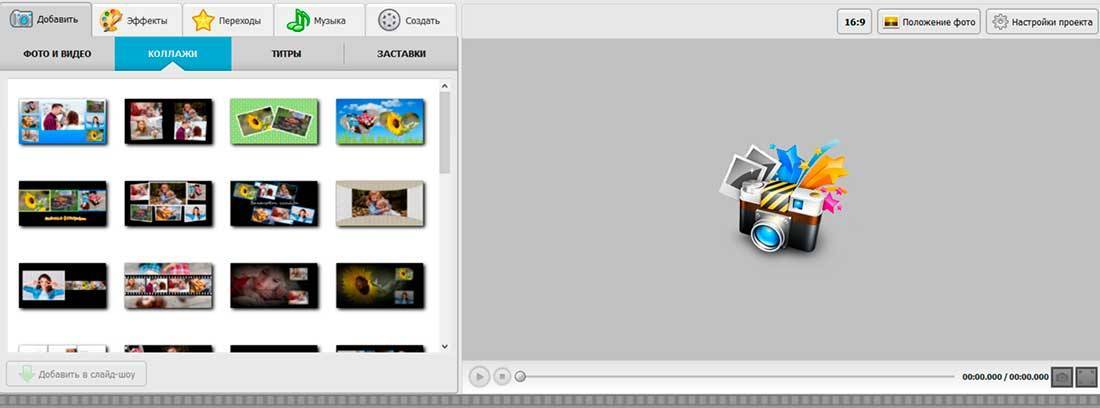The height and width of the screenshot is (408, 1100).
Task: Select the blue-band family collage thumbnail
Action: pos(62,121)
